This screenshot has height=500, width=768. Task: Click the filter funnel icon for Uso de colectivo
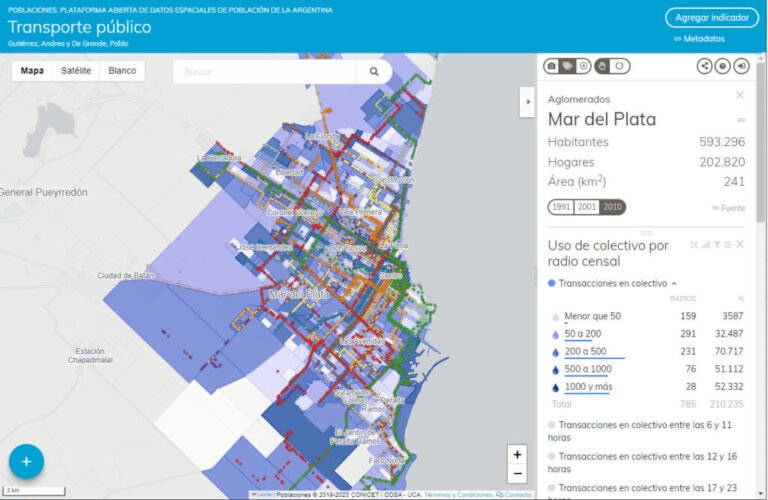(x=717, y=244)
